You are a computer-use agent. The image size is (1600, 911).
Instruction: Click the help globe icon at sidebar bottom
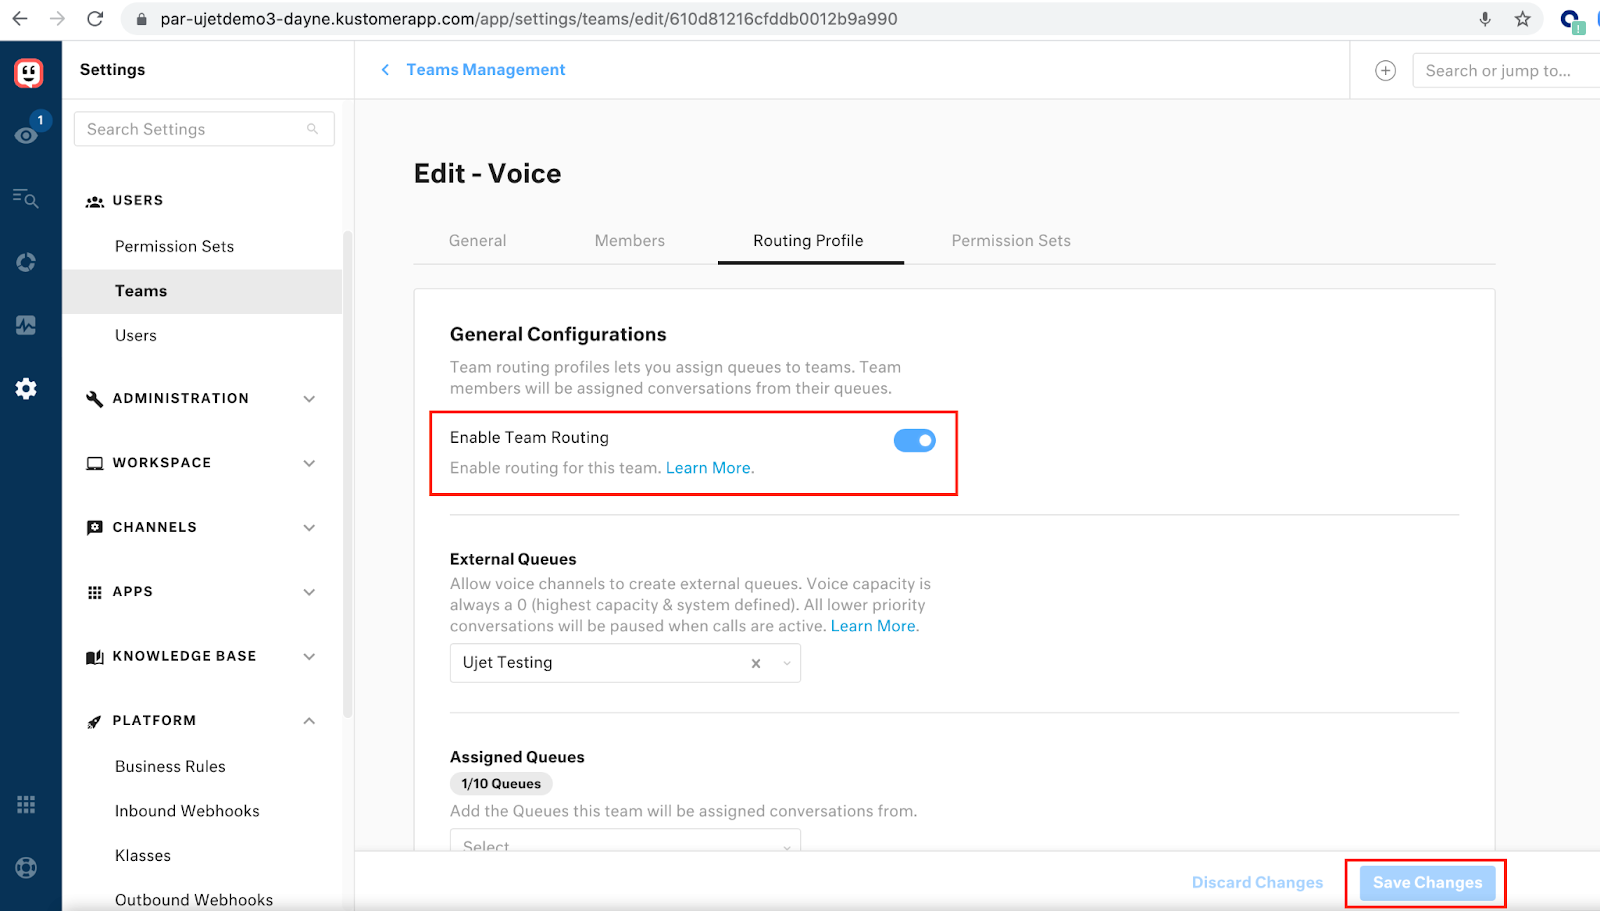(x=26, y=867)
